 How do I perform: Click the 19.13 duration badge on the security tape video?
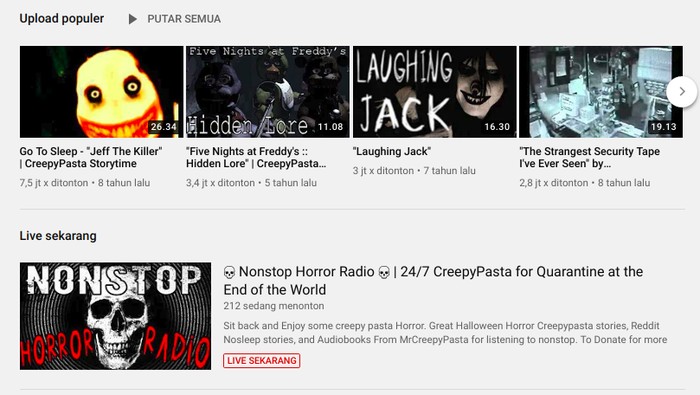(x=663, y=127)
